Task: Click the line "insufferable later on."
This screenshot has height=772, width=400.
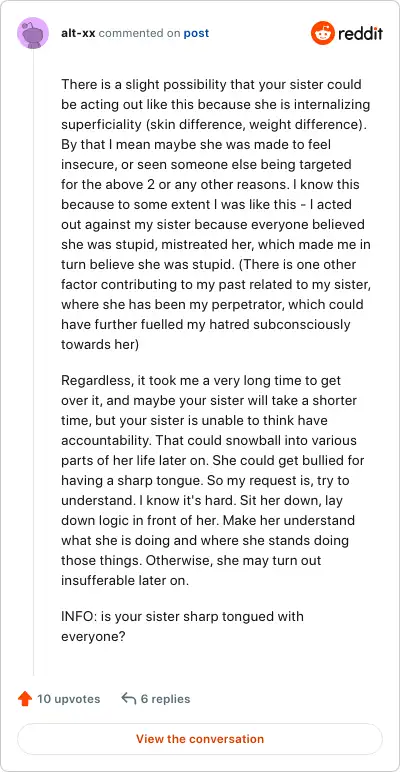Action: [x=125, y=580]
